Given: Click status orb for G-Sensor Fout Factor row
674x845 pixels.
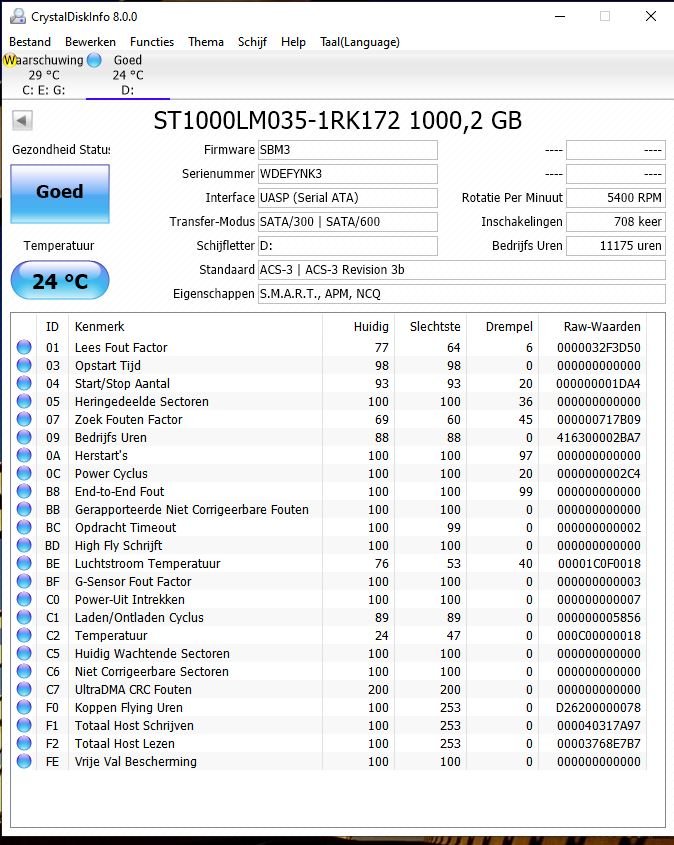Looking at the screenshot, I should tap(24, 581).
